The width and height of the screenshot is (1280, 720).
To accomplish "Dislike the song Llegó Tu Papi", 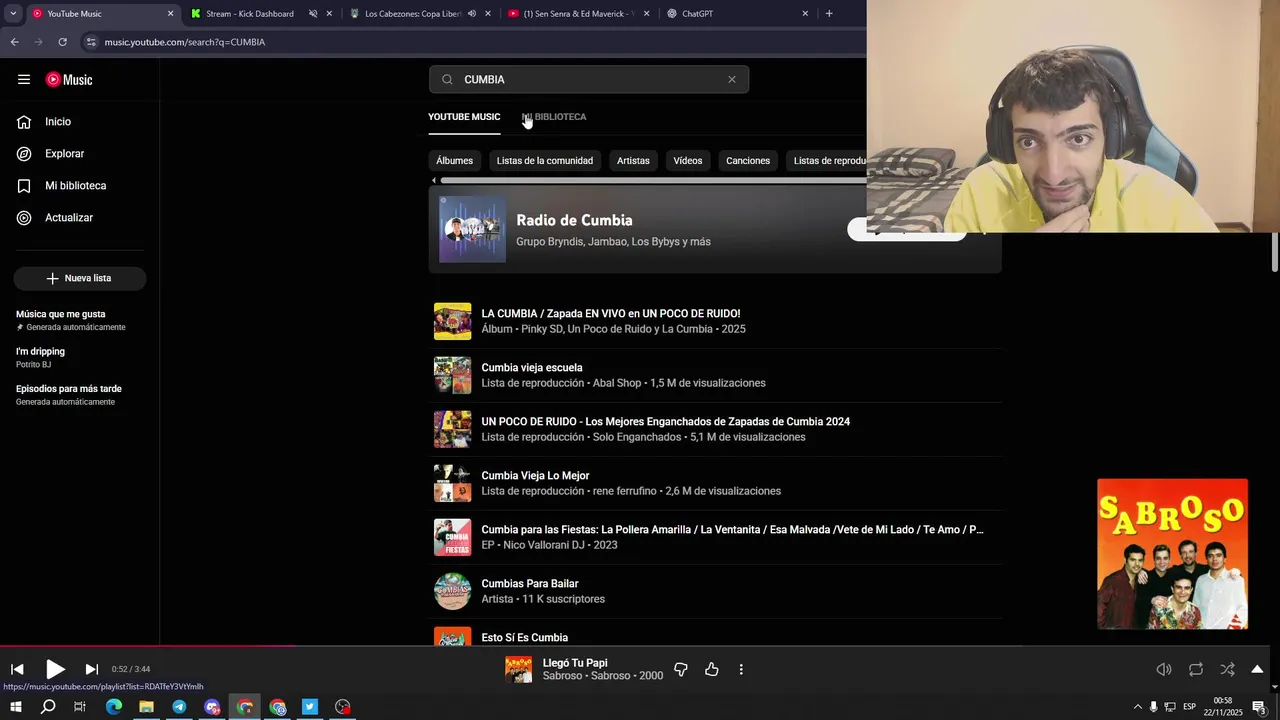I will pyautogui.click(x=681, y=670).
